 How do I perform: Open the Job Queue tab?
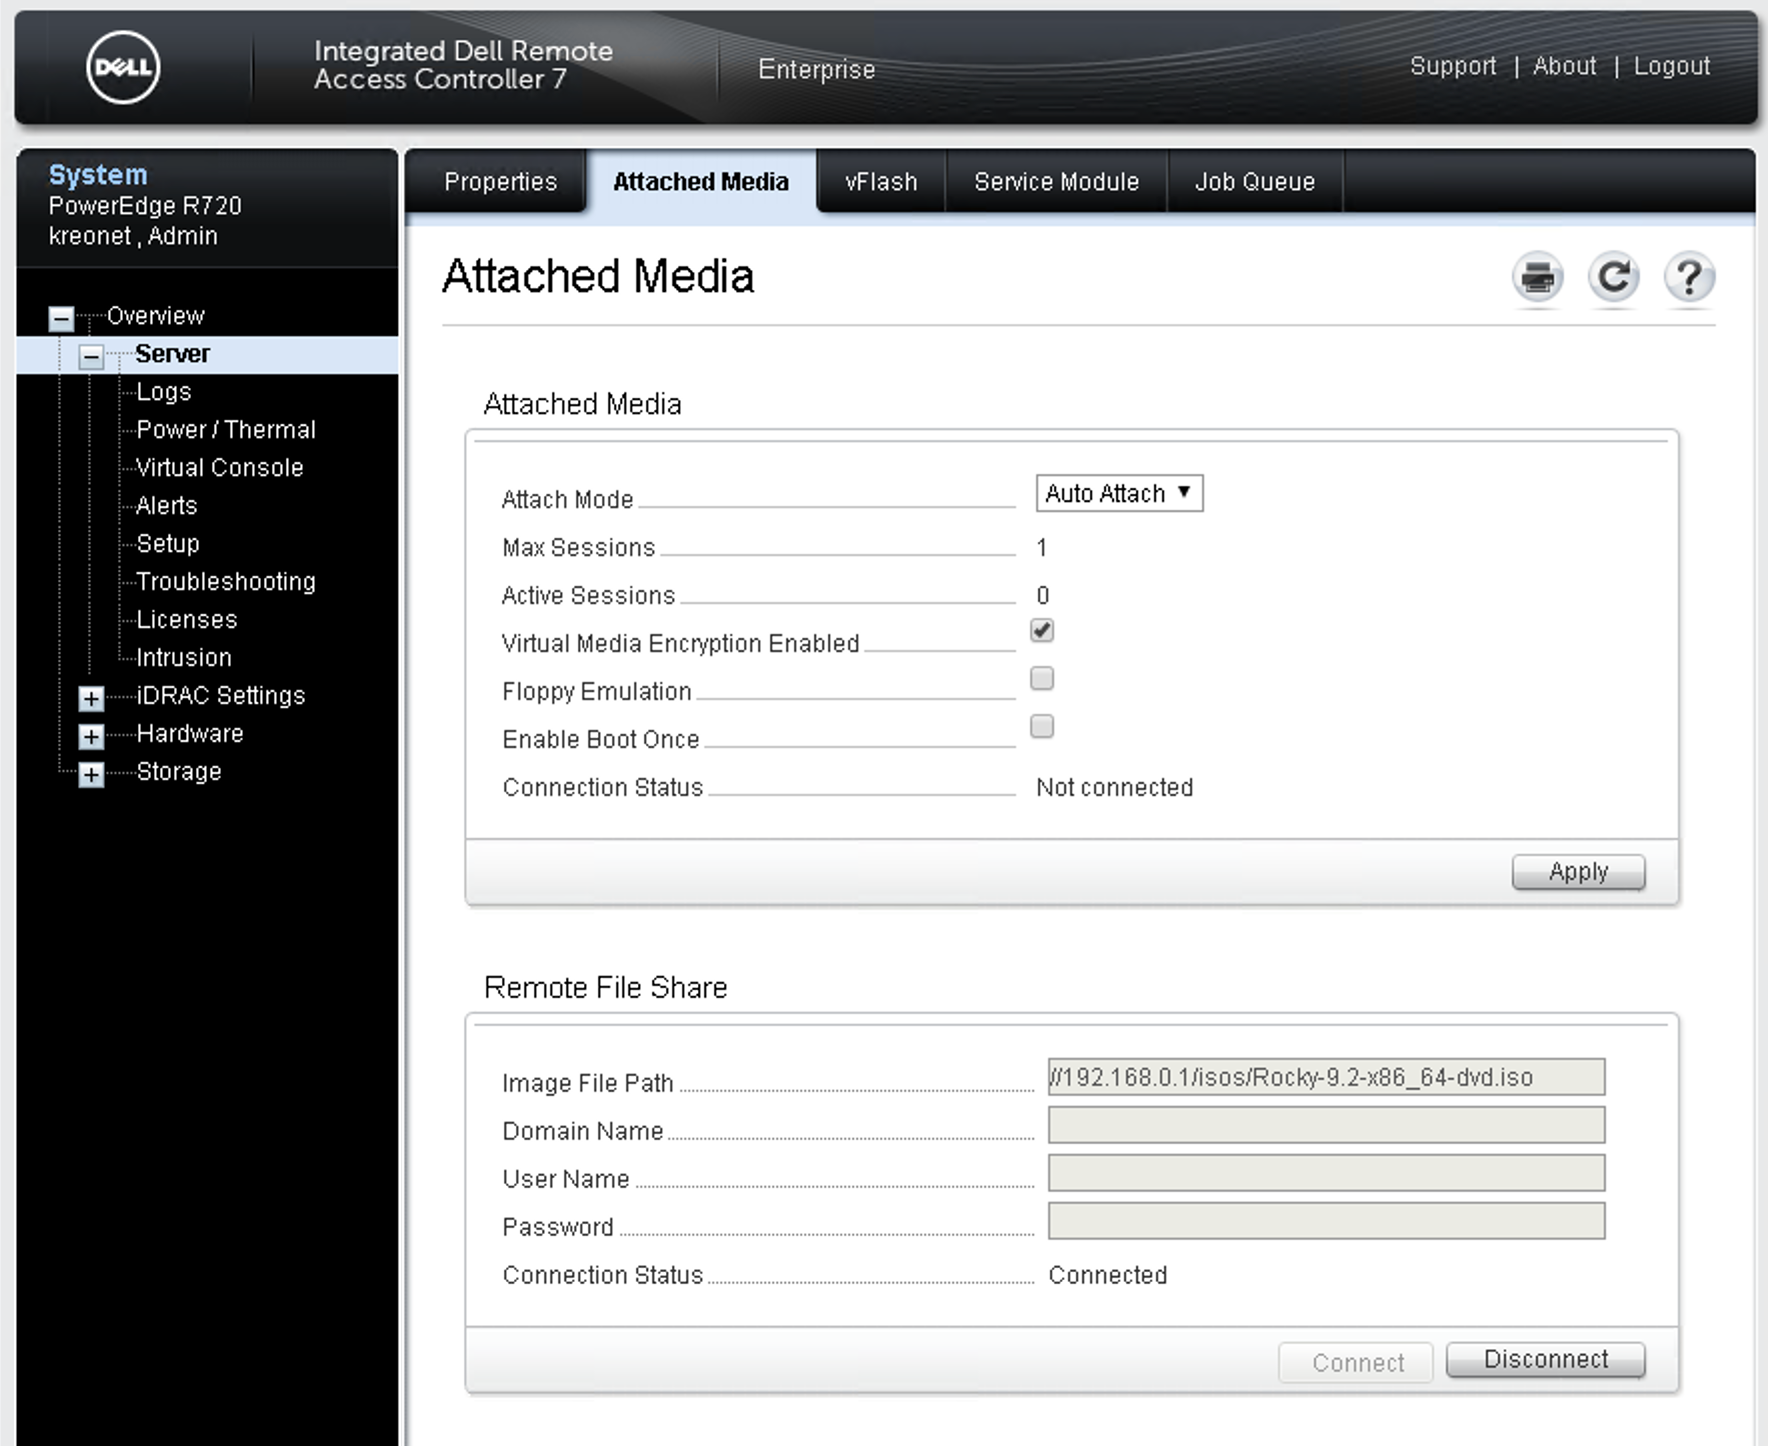pos(1255,182)
